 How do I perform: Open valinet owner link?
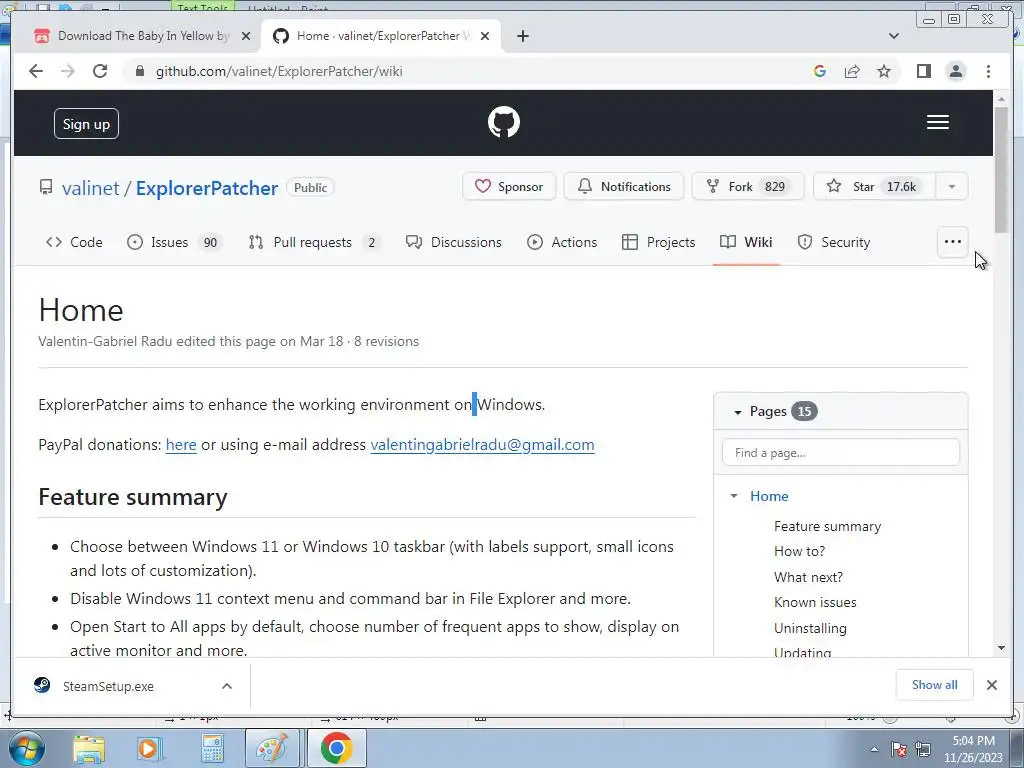tap(91, 188)
